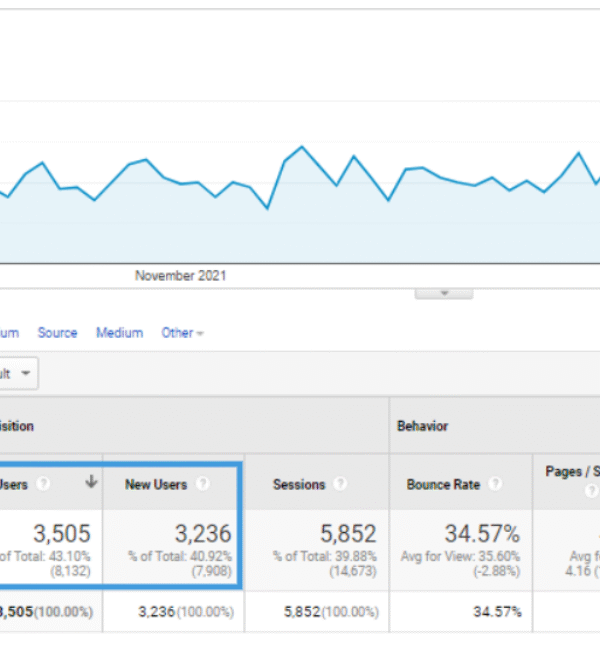The image size is (600, 650).
Task: Click the help icon under Pages / Session
Action: click(x=591, y=490)
